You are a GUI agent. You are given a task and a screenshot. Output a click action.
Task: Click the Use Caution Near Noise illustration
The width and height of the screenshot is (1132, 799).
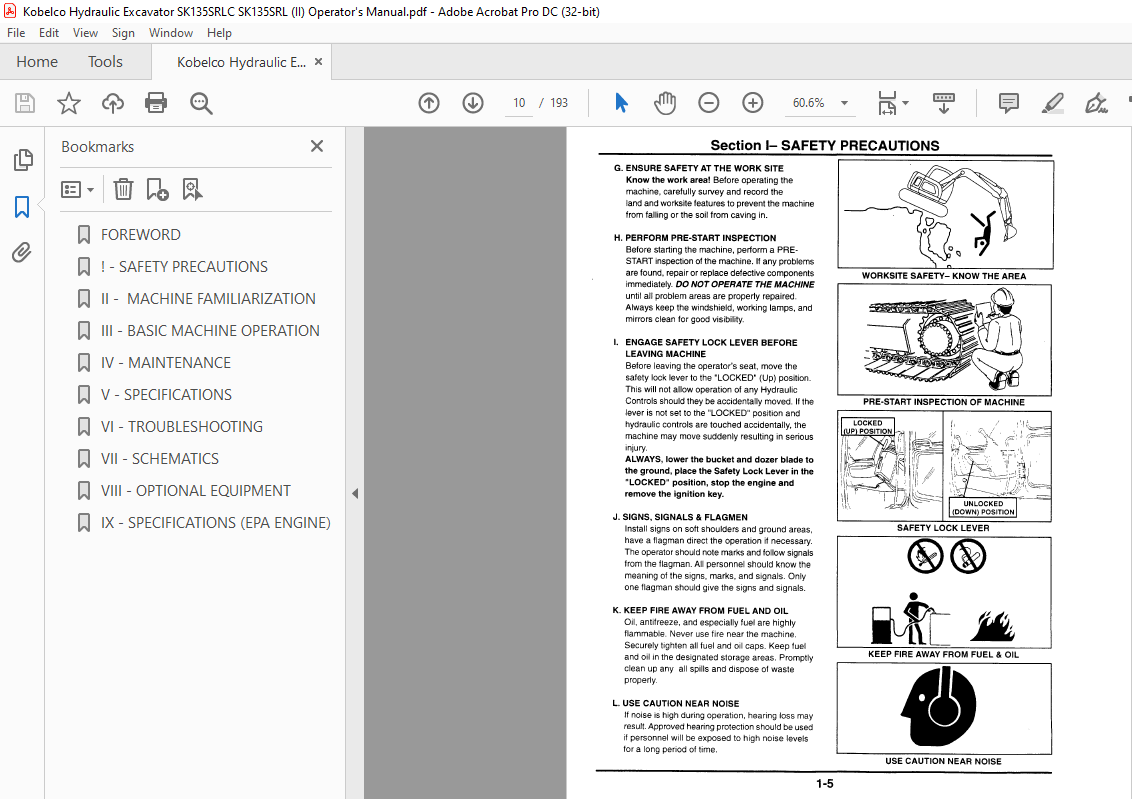[944, 708]
